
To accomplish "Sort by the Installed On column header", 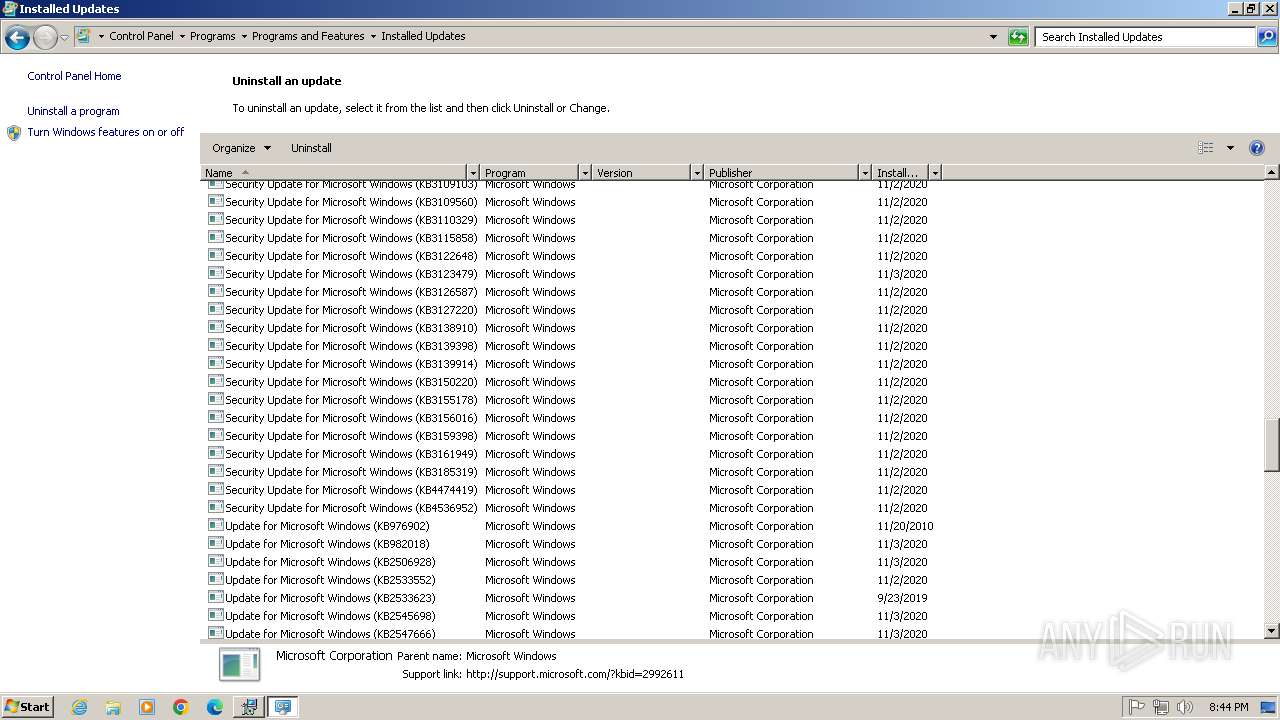I will pyautogui.click(x=900, y=173).
